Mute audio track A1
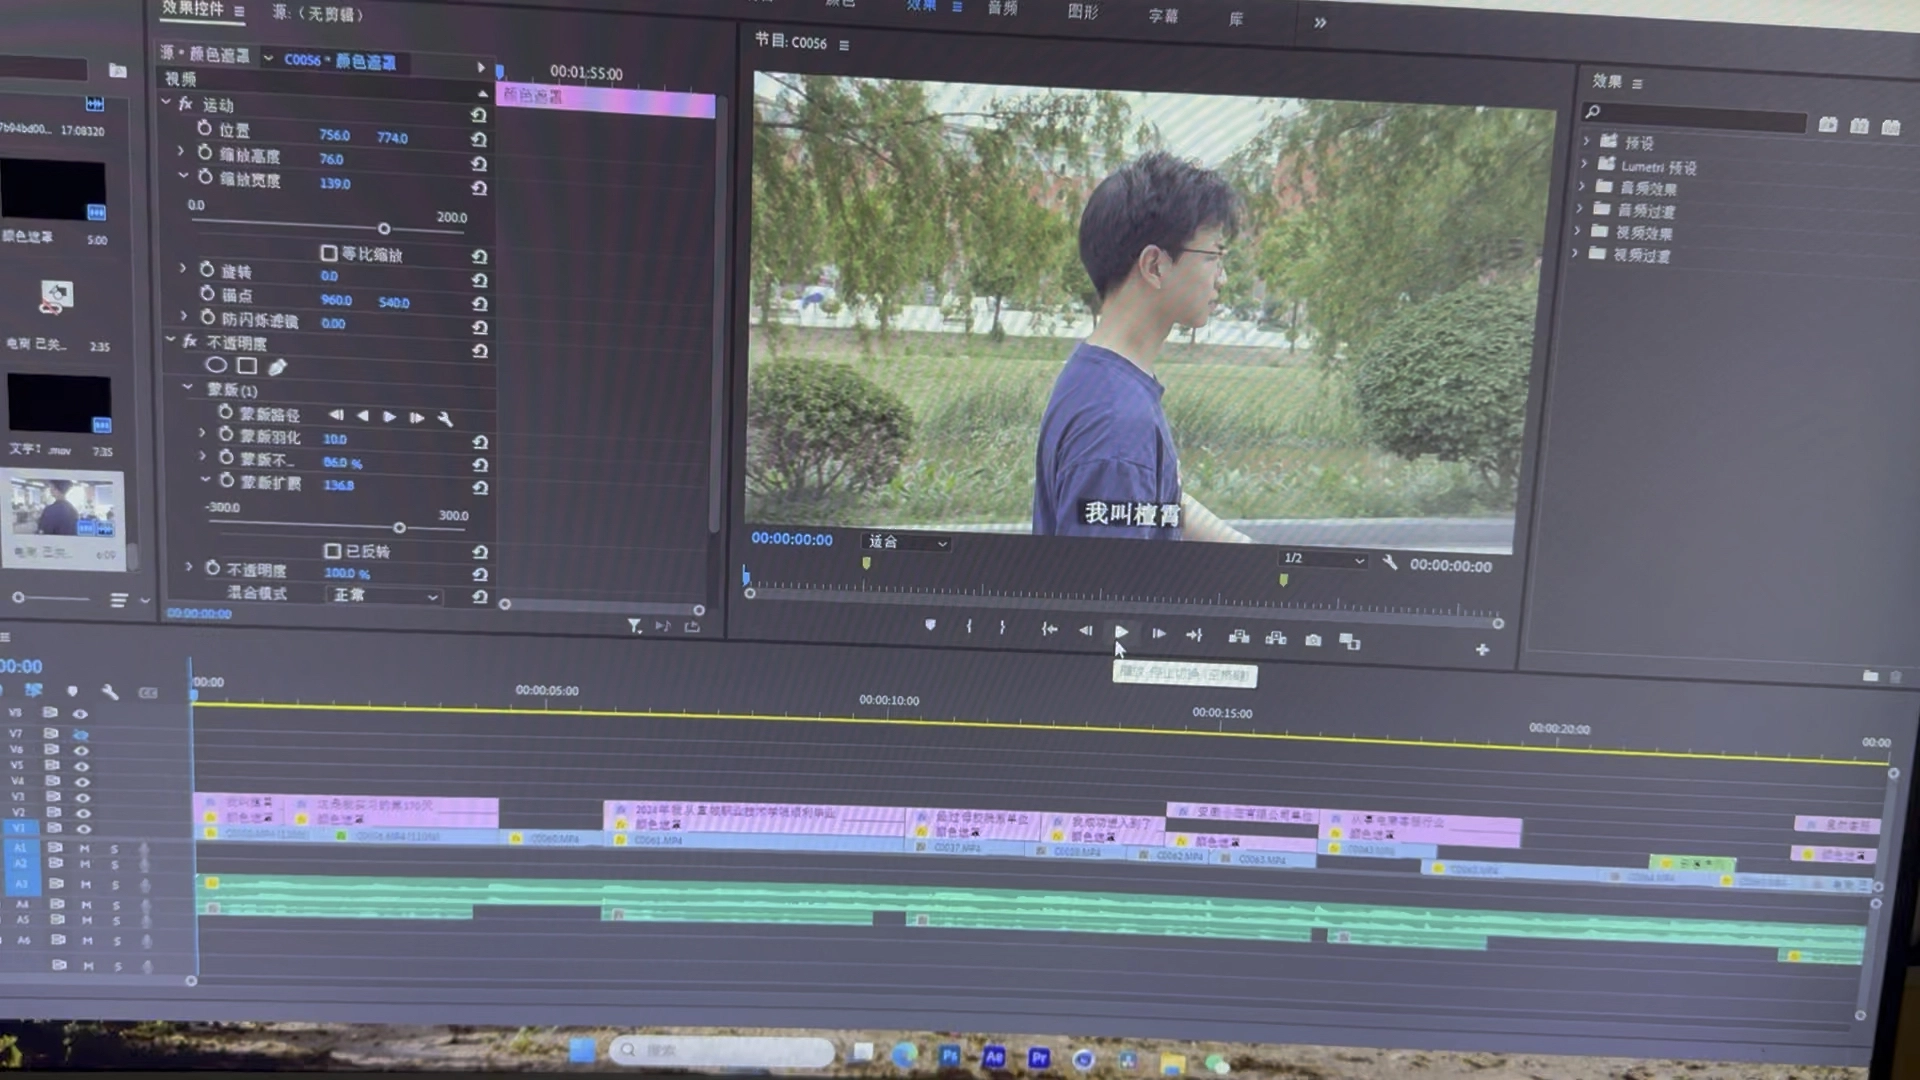This screenshot has height=1080, width=1920. [x=85, y=848]
